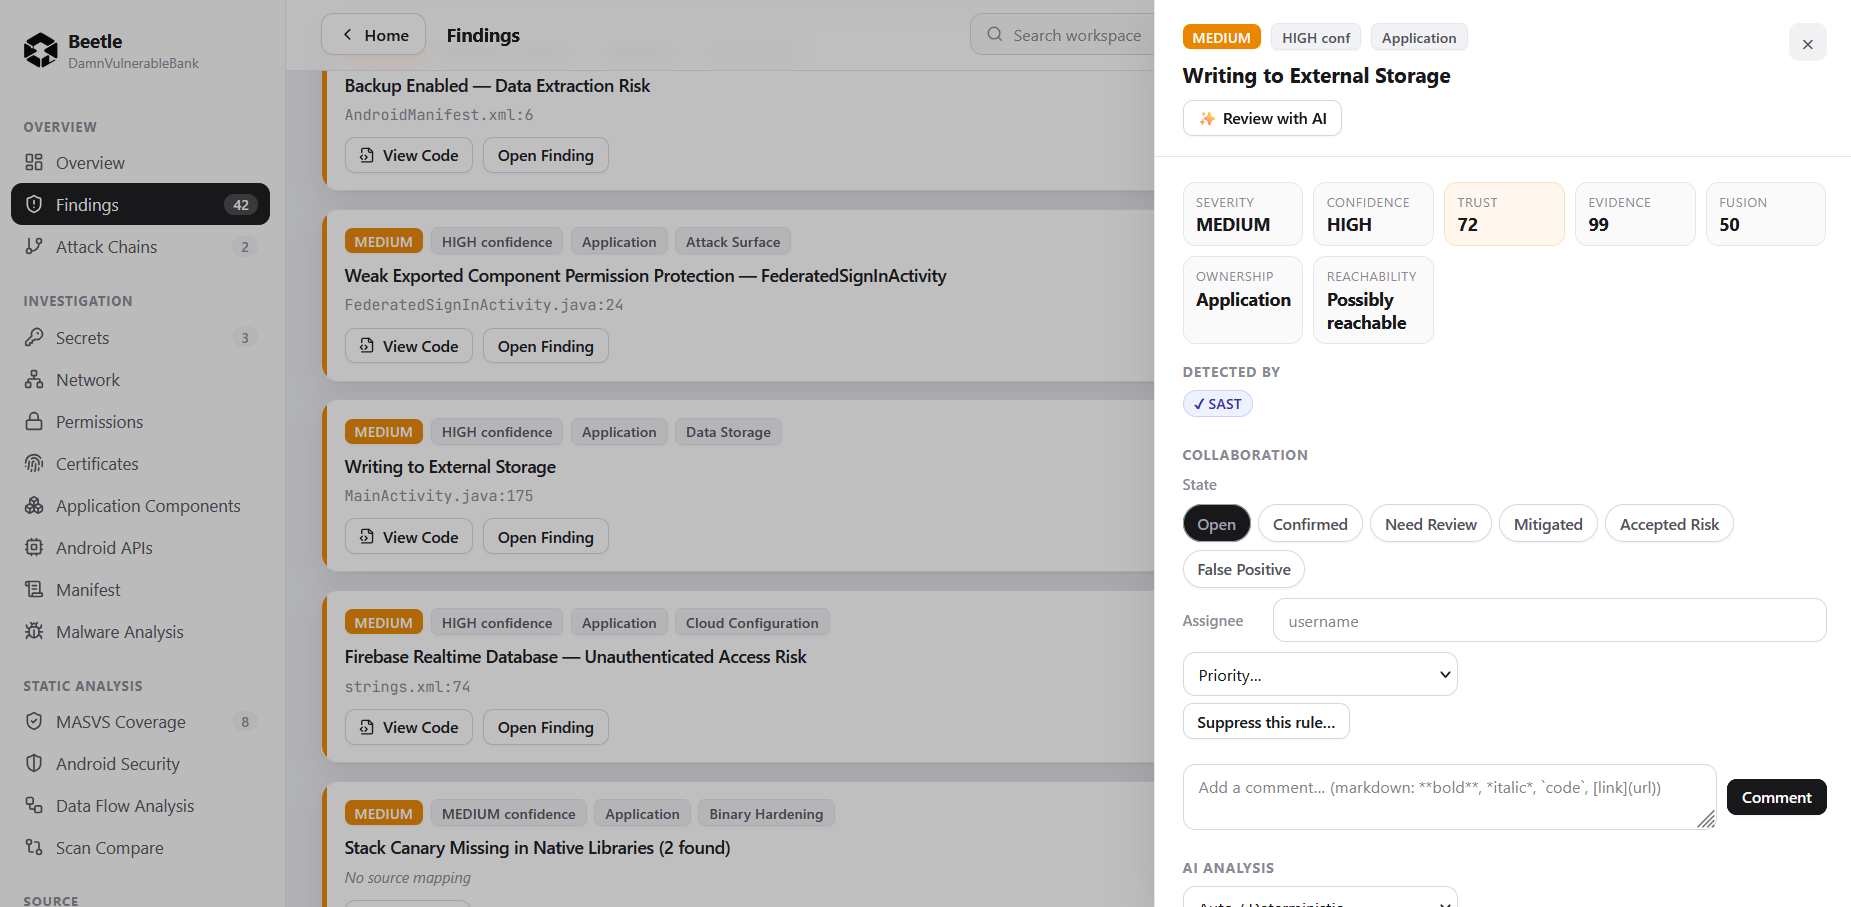This screenshot has height=907, width=1851.
Task: Mark finding as False Positive
Action: 1244,569
